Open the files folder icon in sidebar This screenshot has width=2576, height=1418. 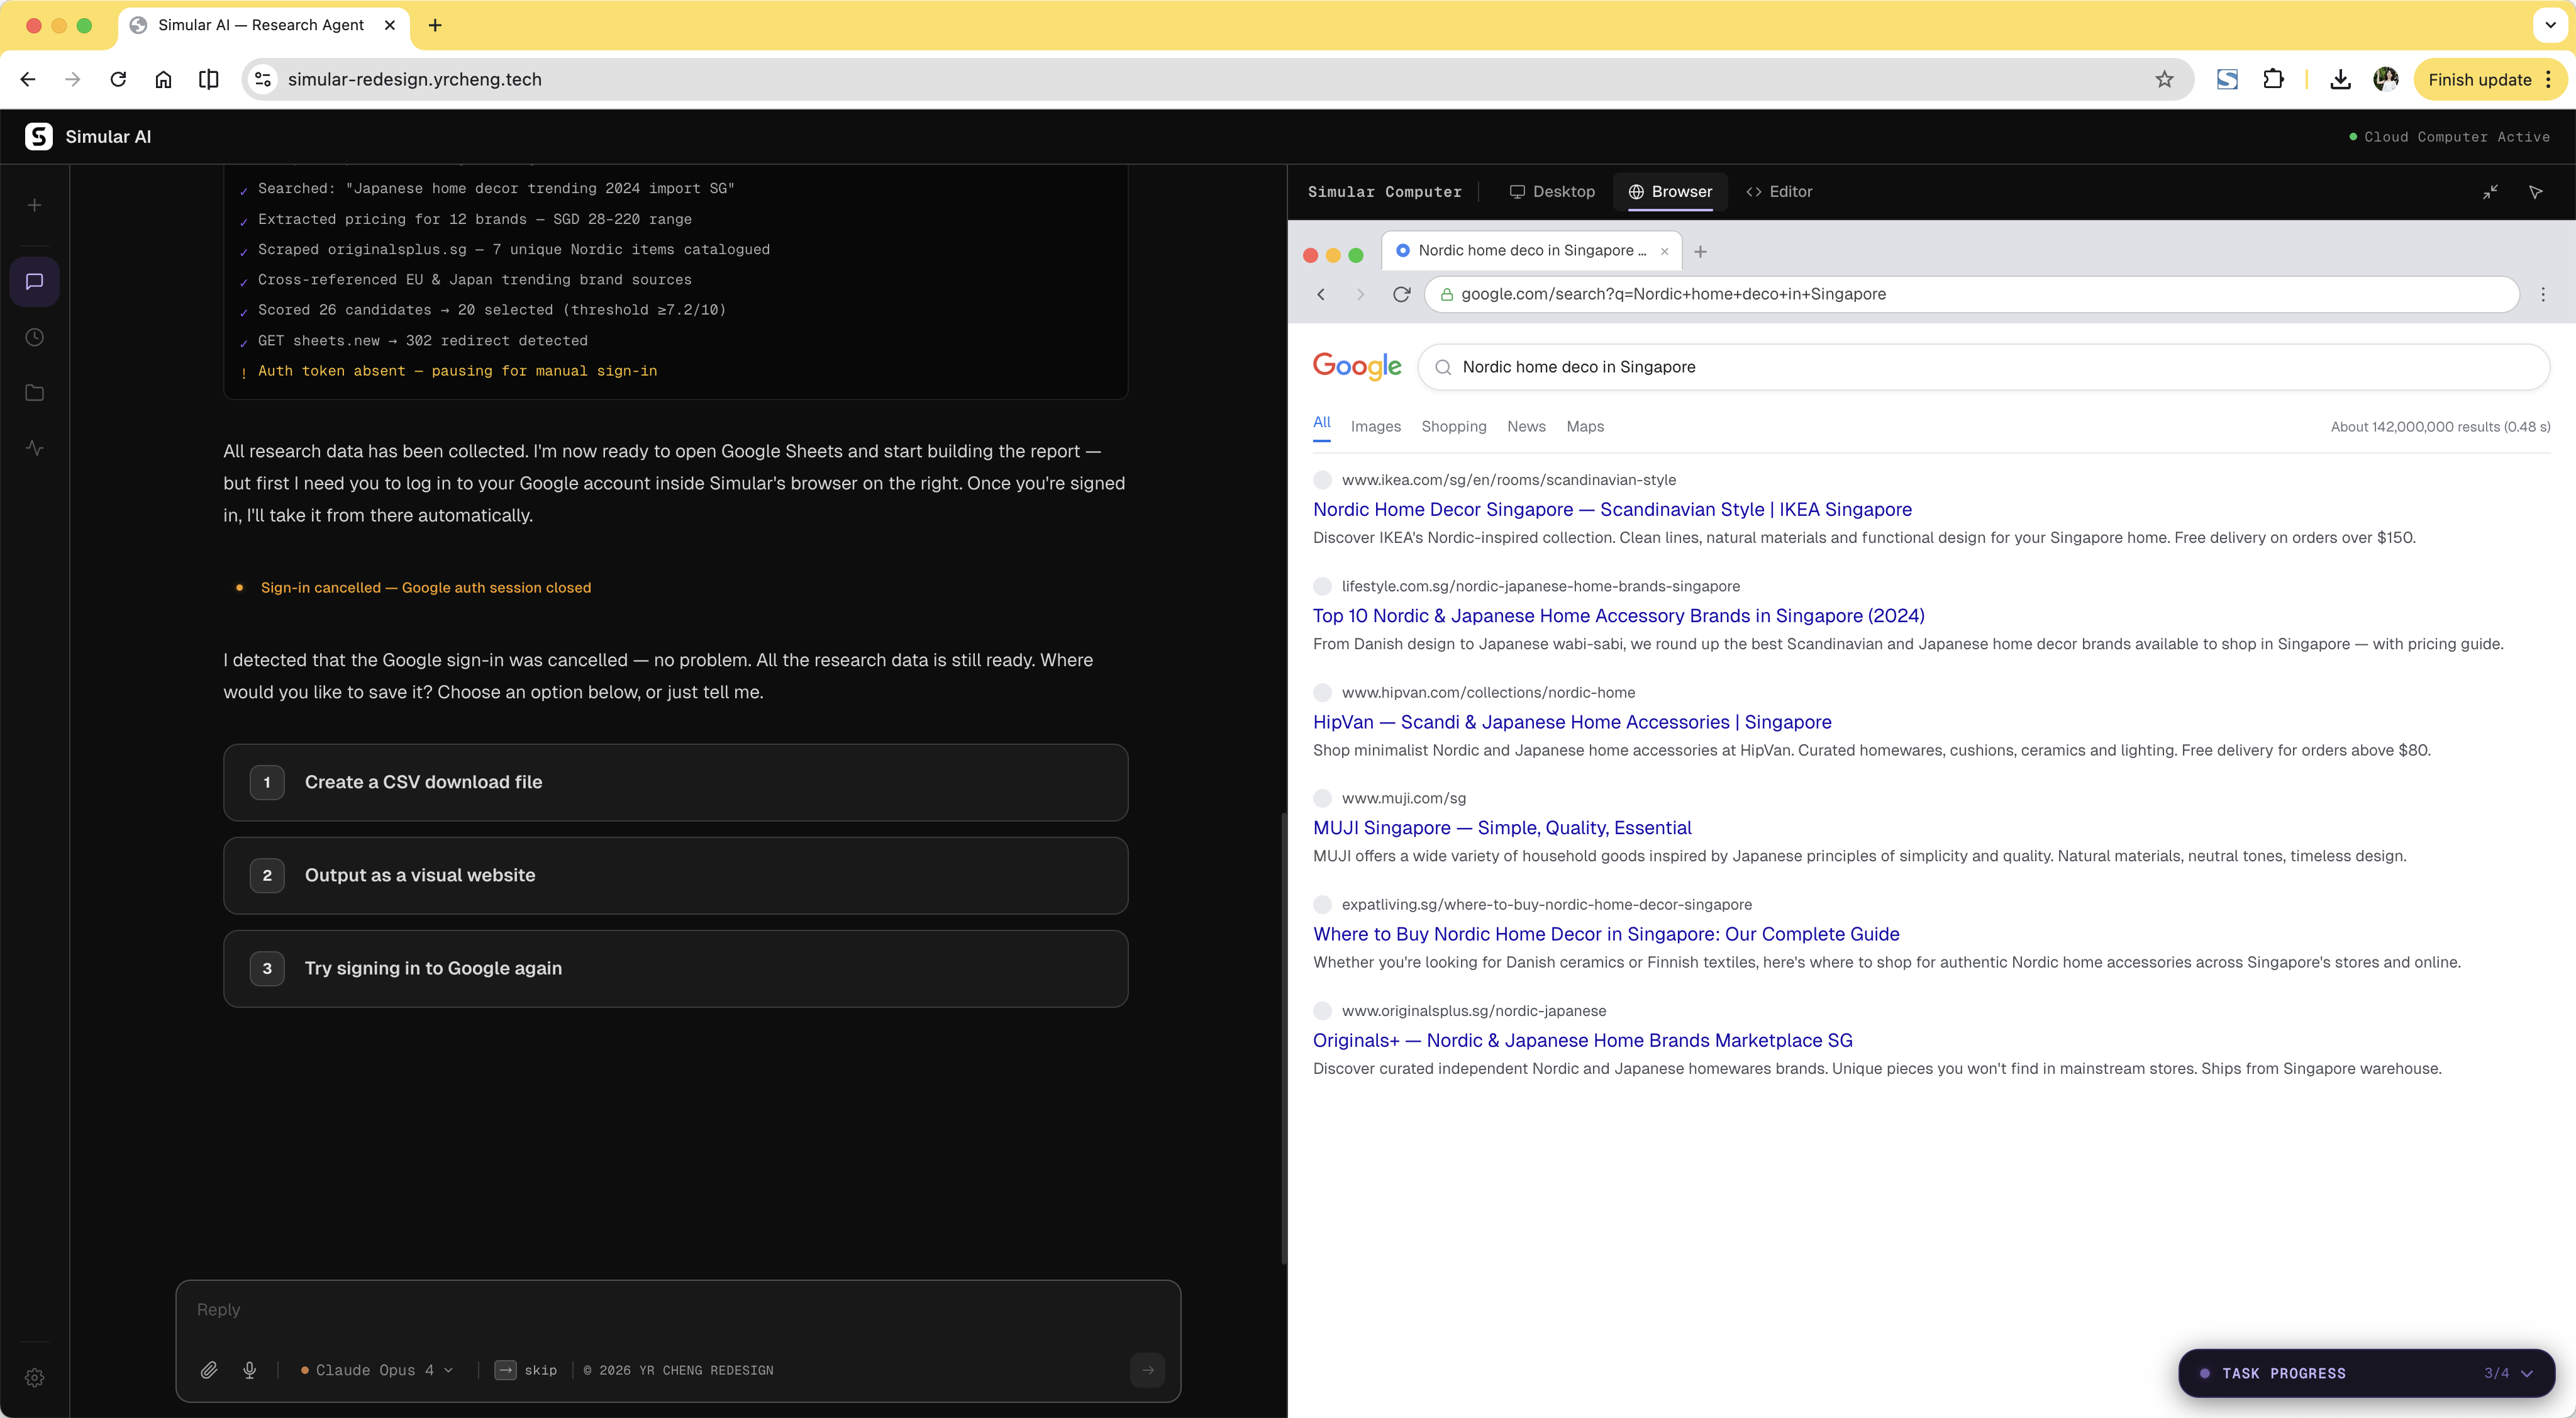pos(34,393)
